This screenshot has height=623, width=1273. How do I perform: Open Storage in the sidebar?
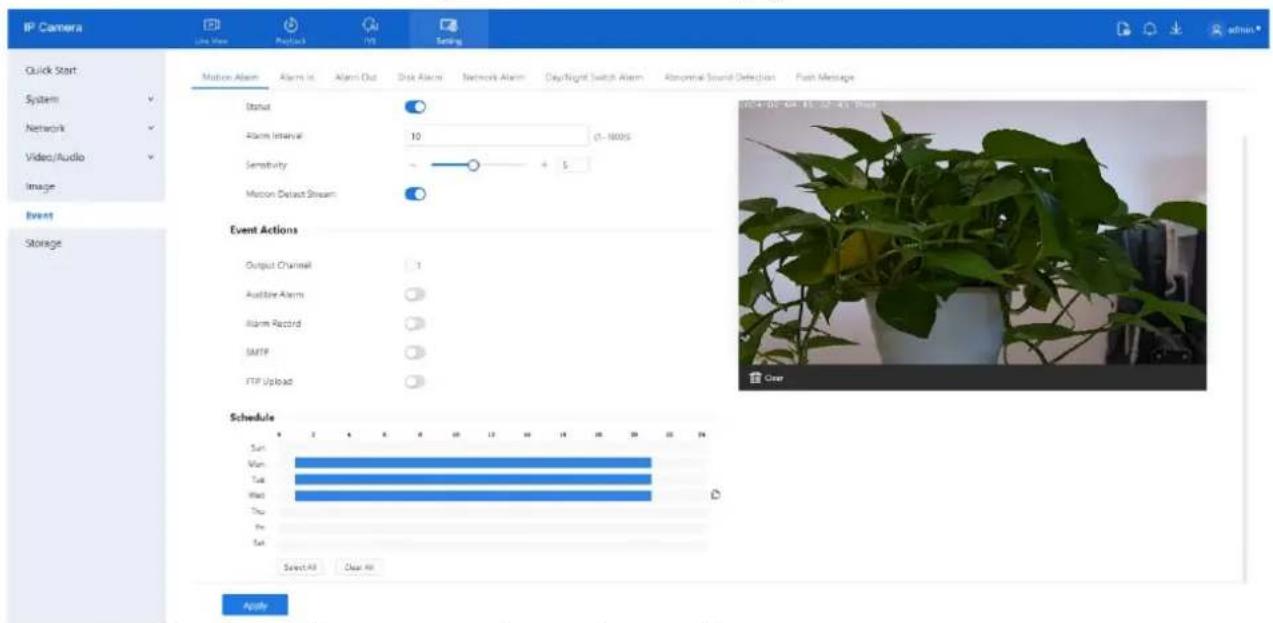click(x=43, y=243)
